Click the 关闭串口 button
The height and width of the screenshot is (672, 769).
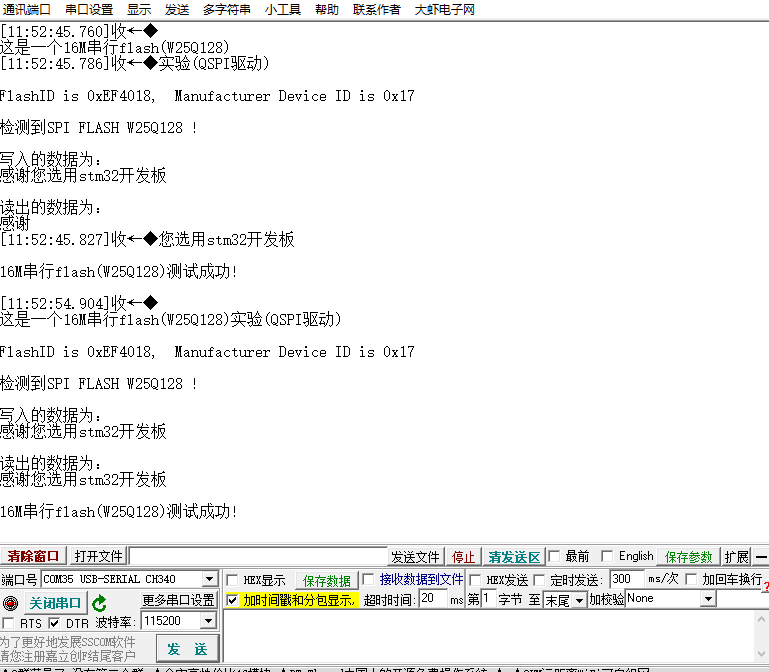pyautogui.click(x=55, y=603)
